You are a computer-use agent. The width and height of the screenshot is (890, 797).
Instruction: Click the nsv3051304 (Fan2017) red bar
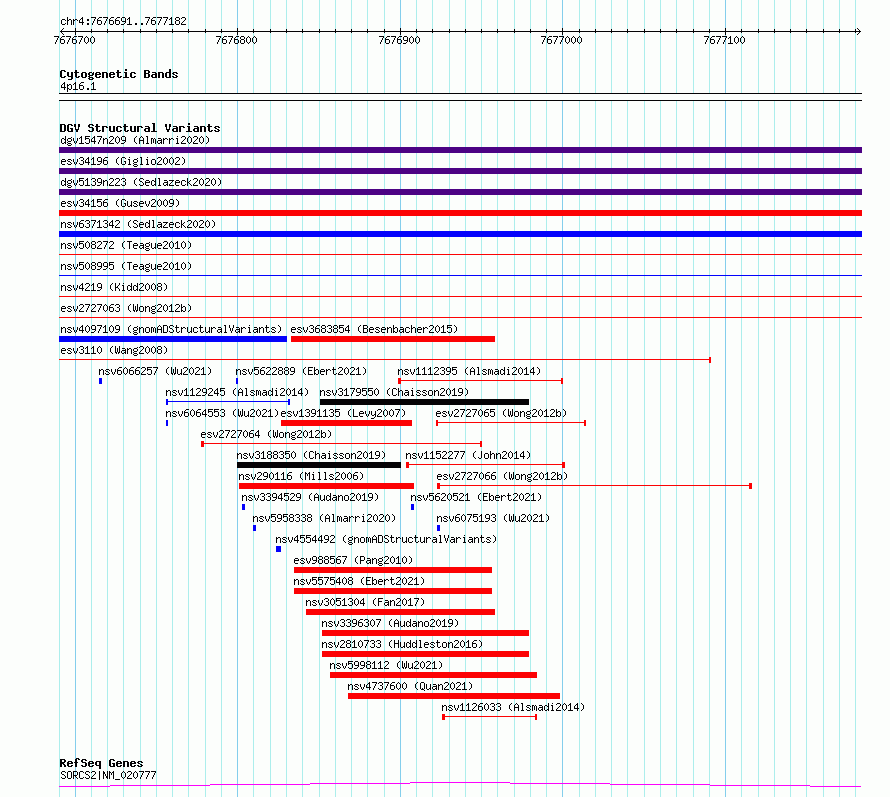(400, 612)
